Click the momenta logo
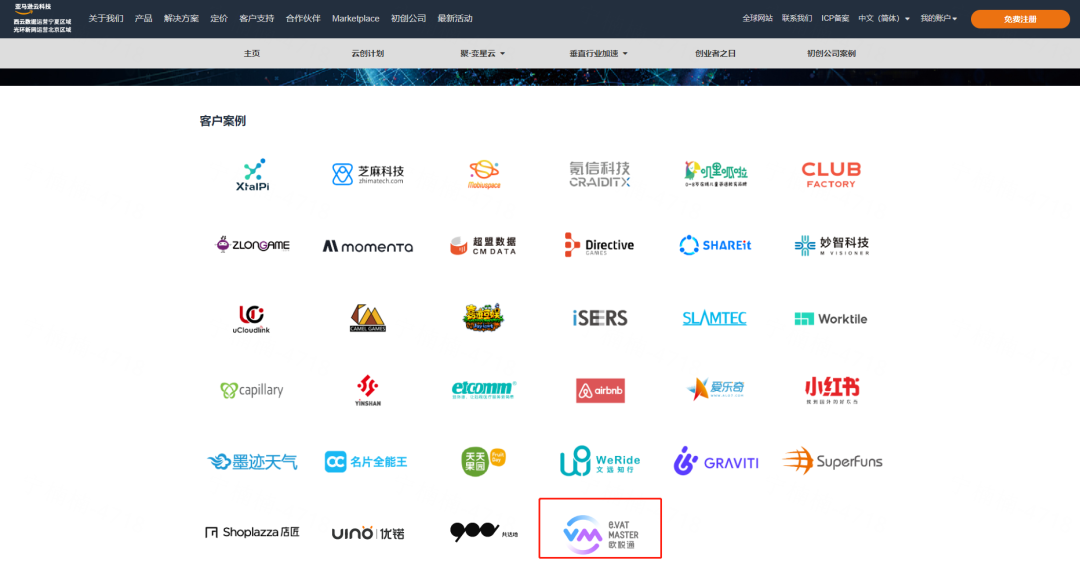This screenshot has width=1080, height=561. coord(368,246)
